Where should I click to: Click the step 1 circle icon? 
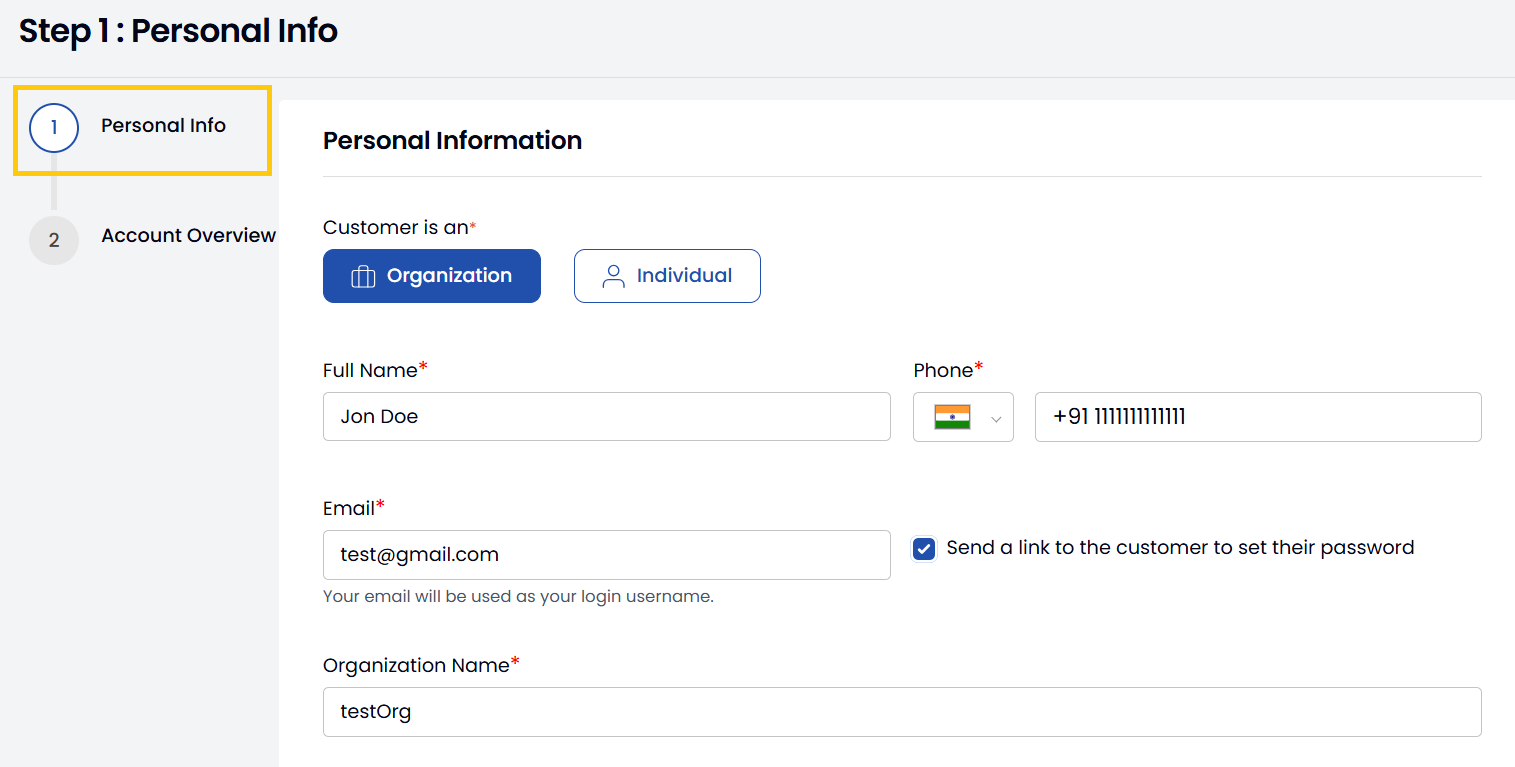54,128
